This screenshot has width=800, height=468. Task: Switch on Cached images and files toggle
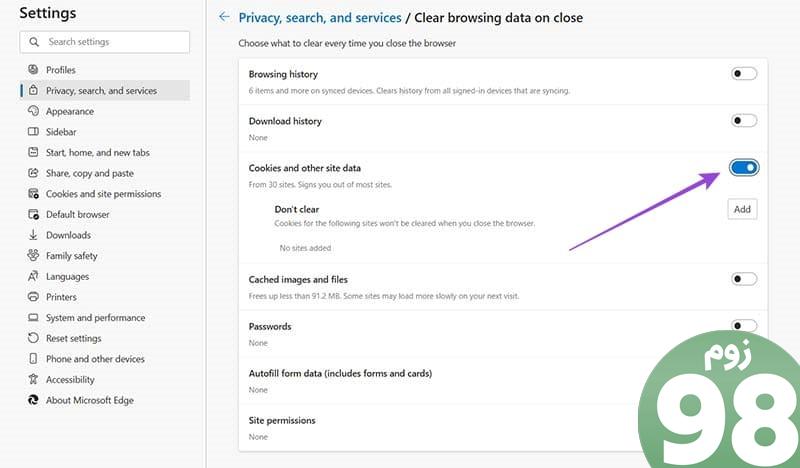(x=744, y=279)
